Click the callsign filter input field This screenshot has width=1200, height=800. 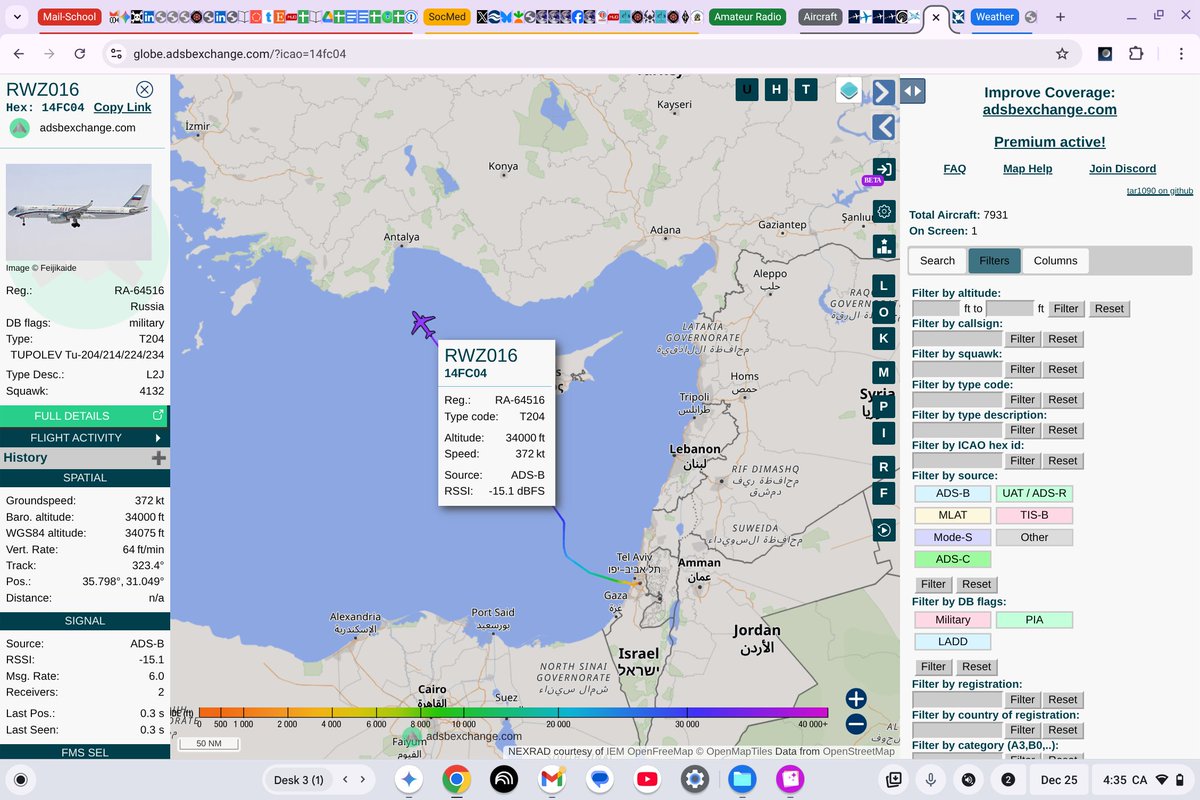pos(957,339)
